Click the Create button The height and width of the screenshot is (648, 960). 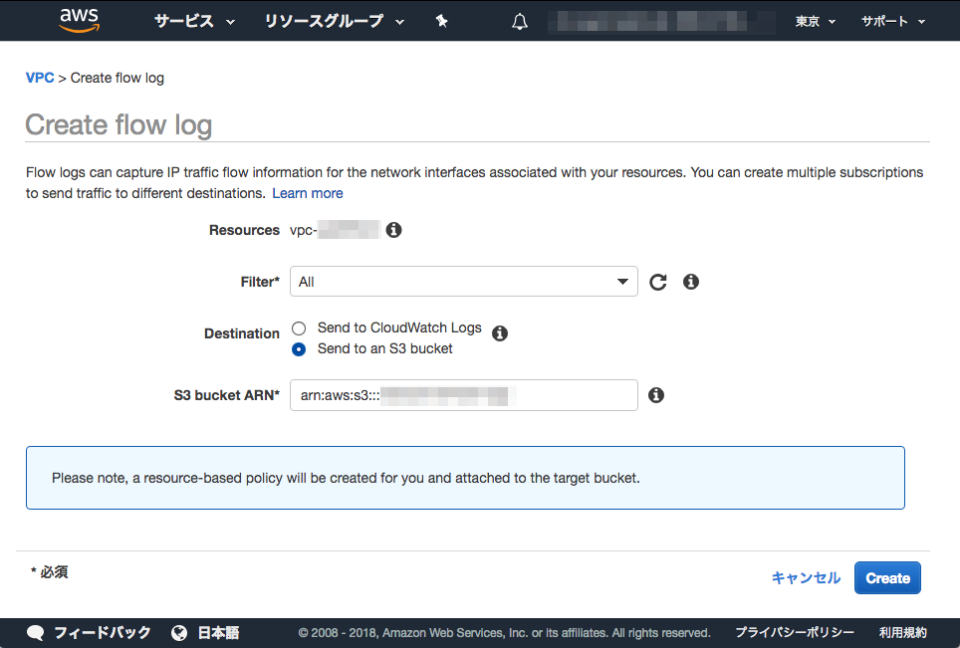[x=887, y=577]
